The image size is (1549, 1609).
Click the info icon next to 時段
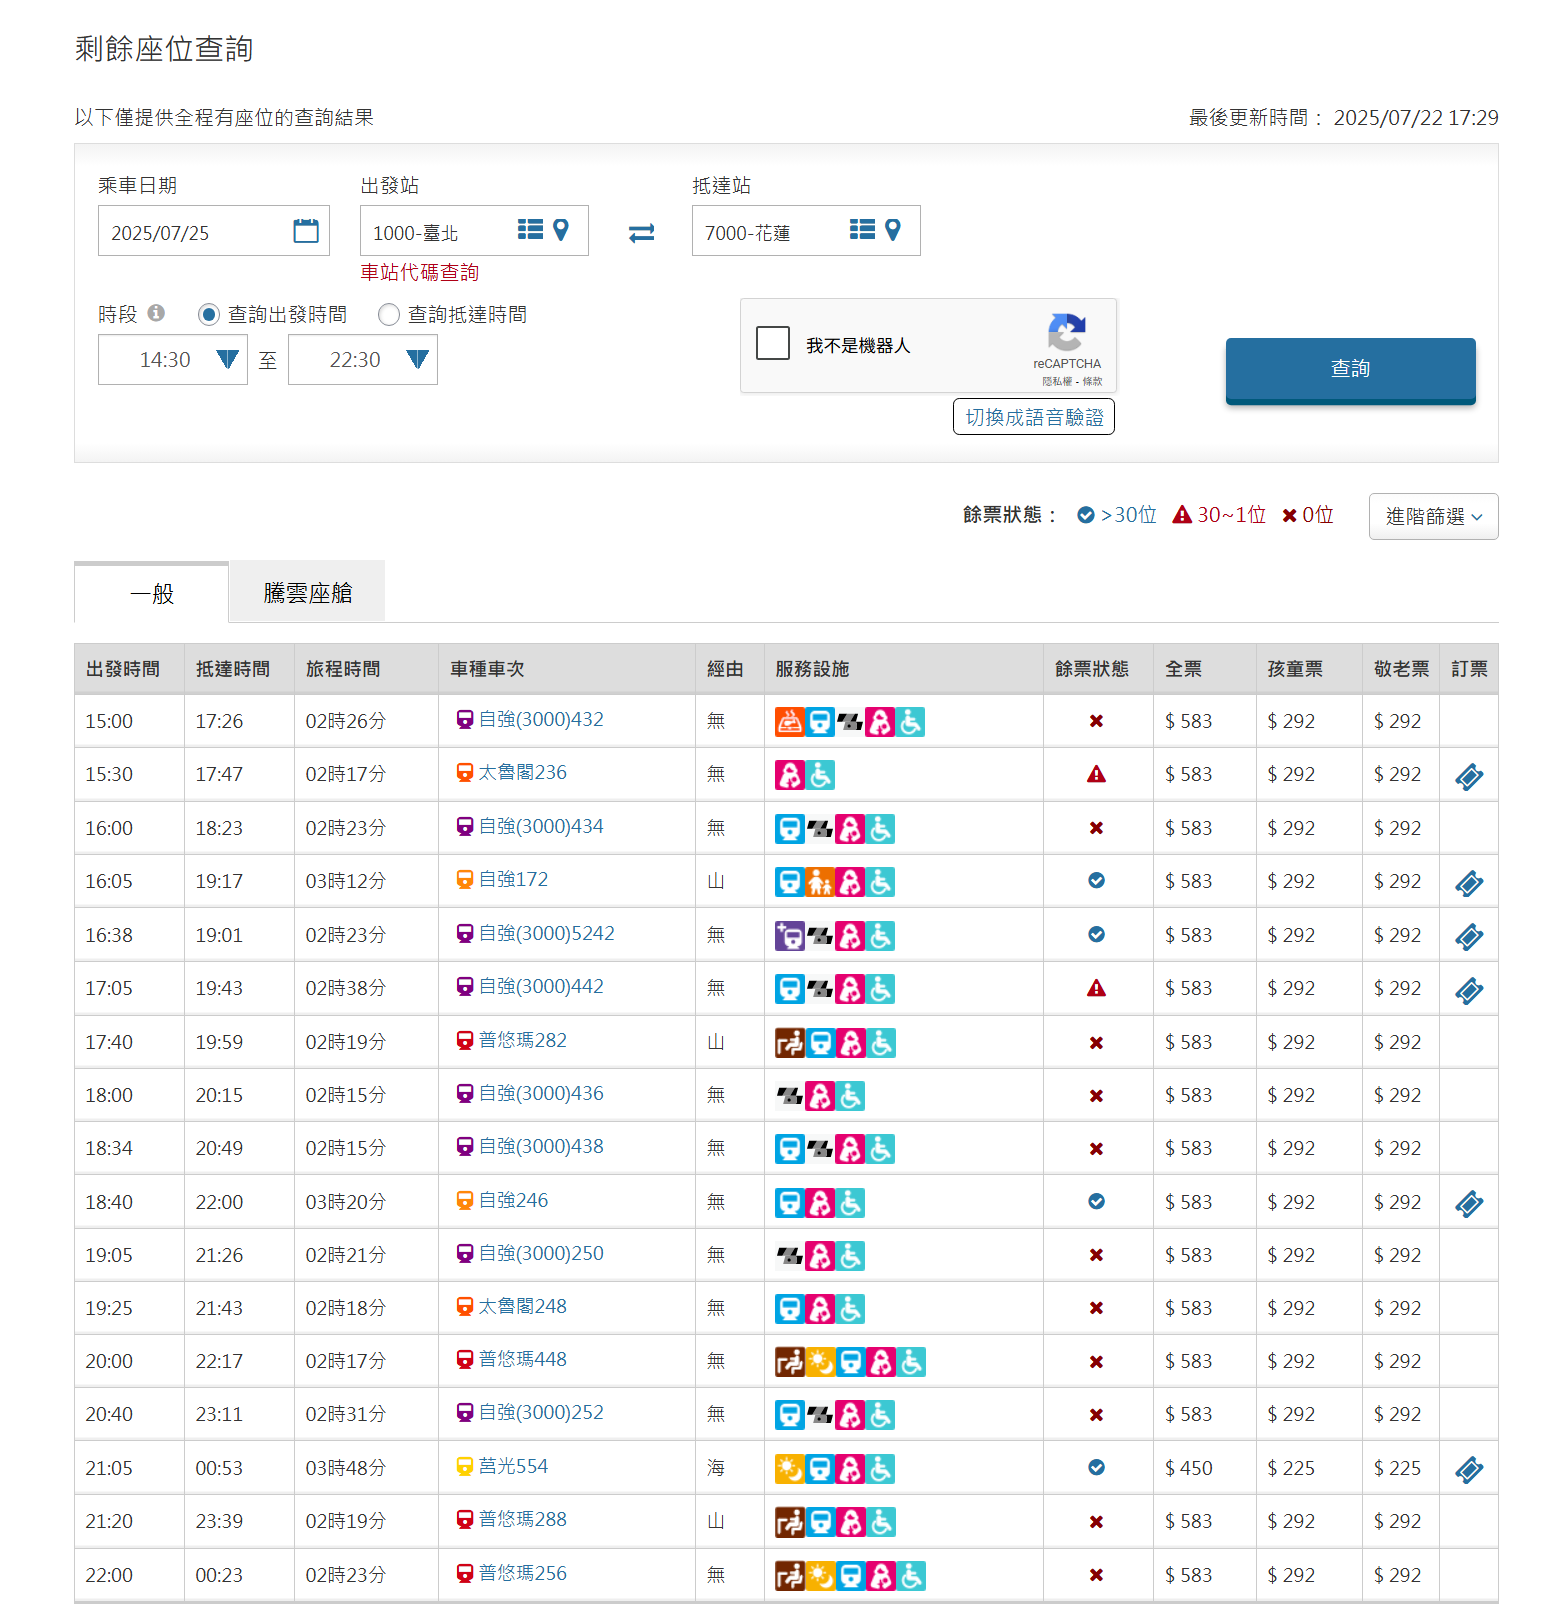click(x=156, y=313)
